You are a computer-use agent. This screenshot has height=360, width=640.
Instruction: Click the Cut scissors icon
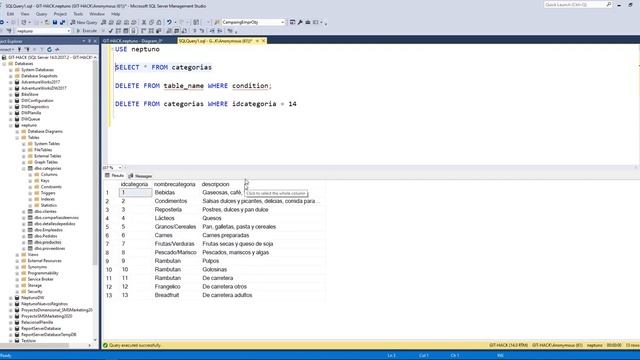point(144,22)
